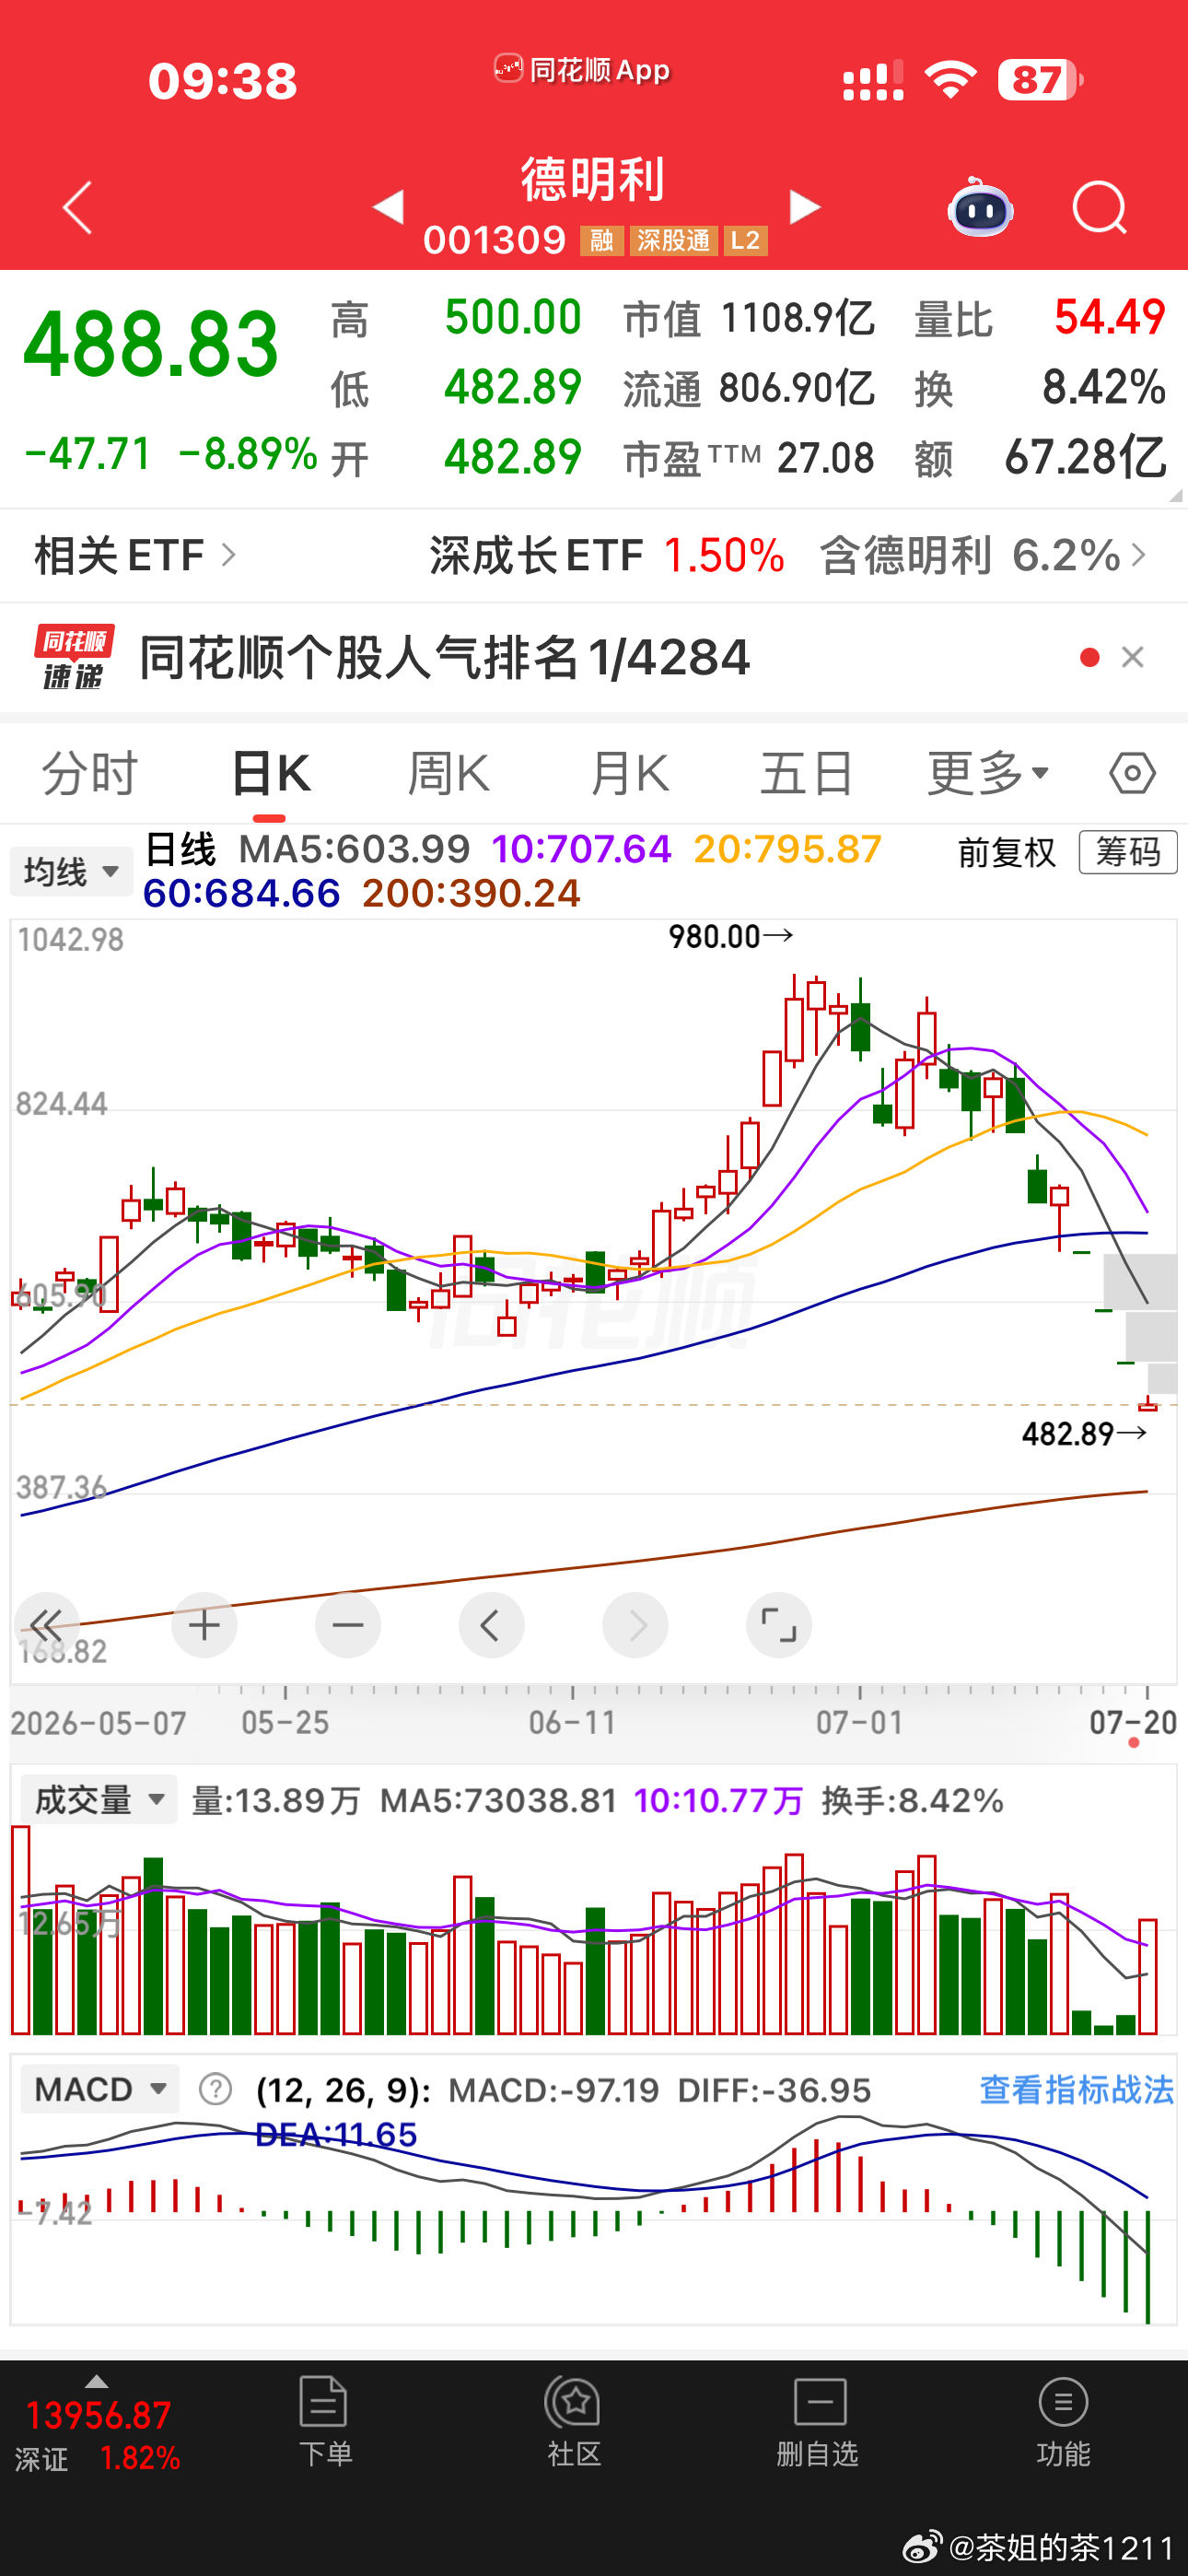Open 查看指标战法 link
The image size is (1188, 2576).
coord(1076,2089)
